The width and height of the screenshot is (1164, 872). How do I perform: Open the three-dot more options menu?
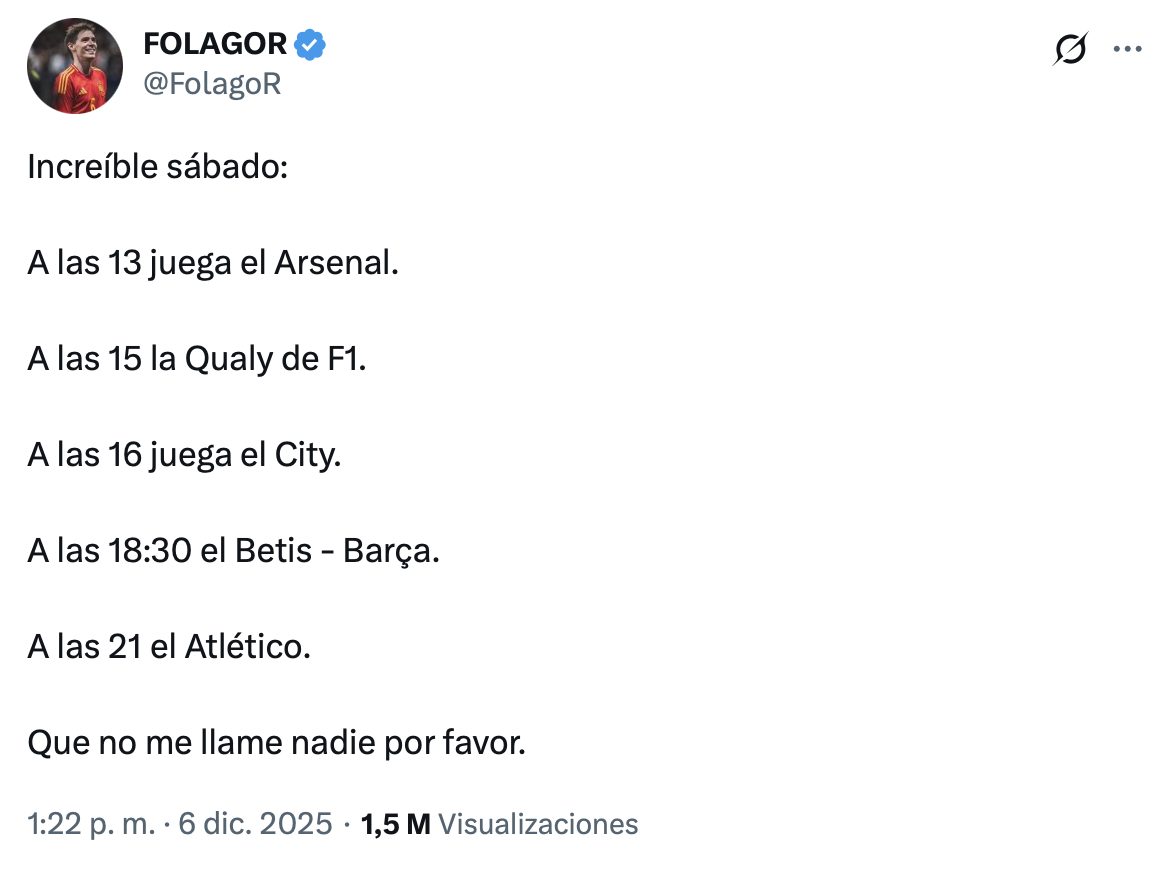(x=1127, y=49)
